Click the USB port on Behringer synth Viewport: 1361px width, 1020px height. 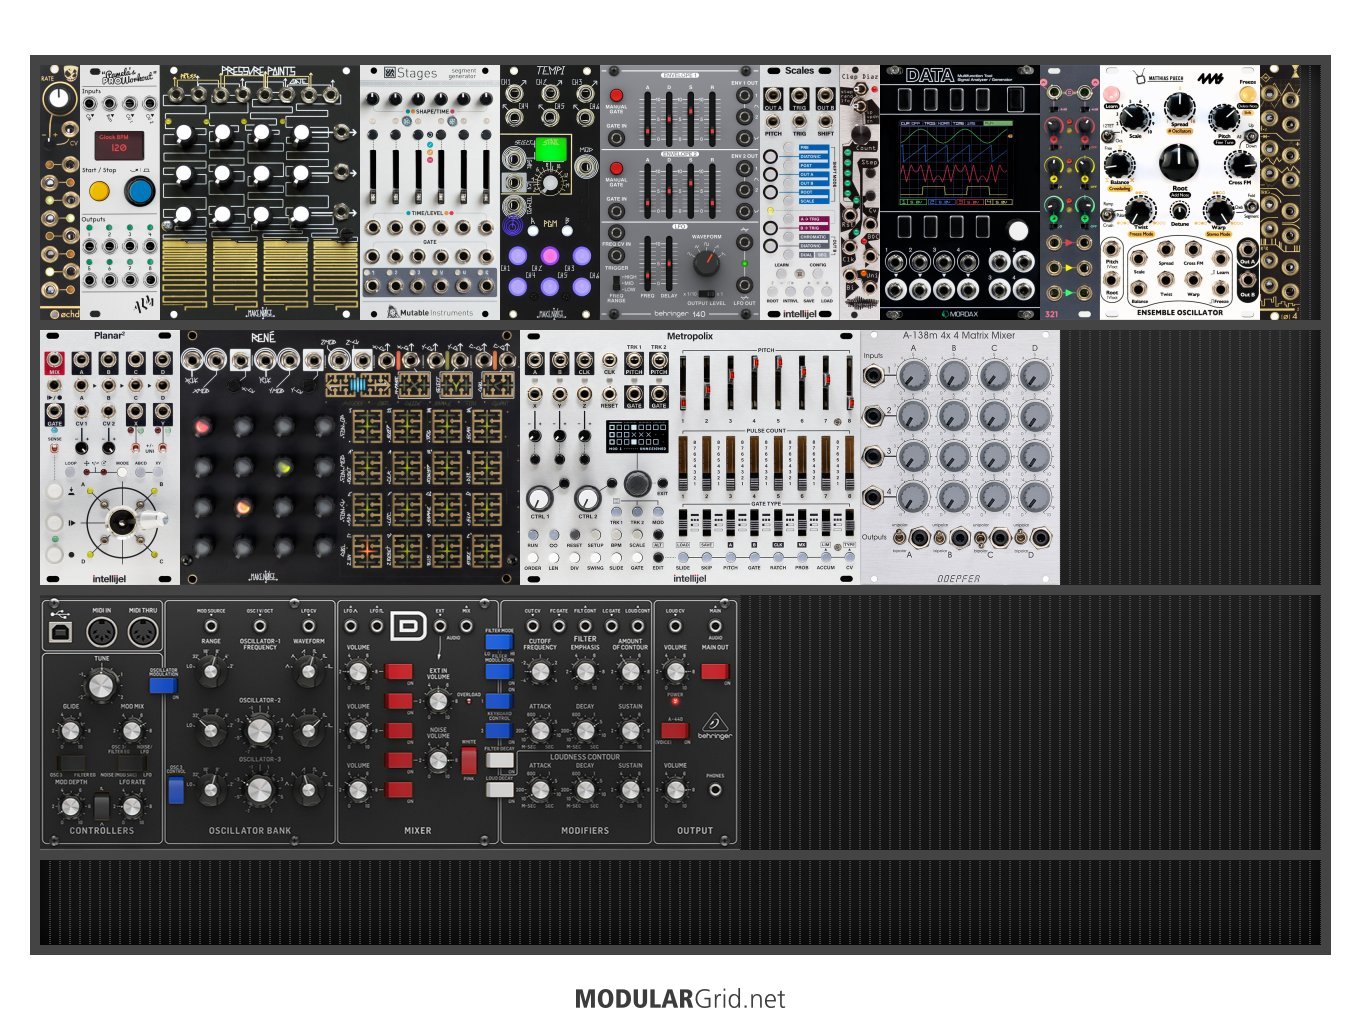click(x=60, y=632)
